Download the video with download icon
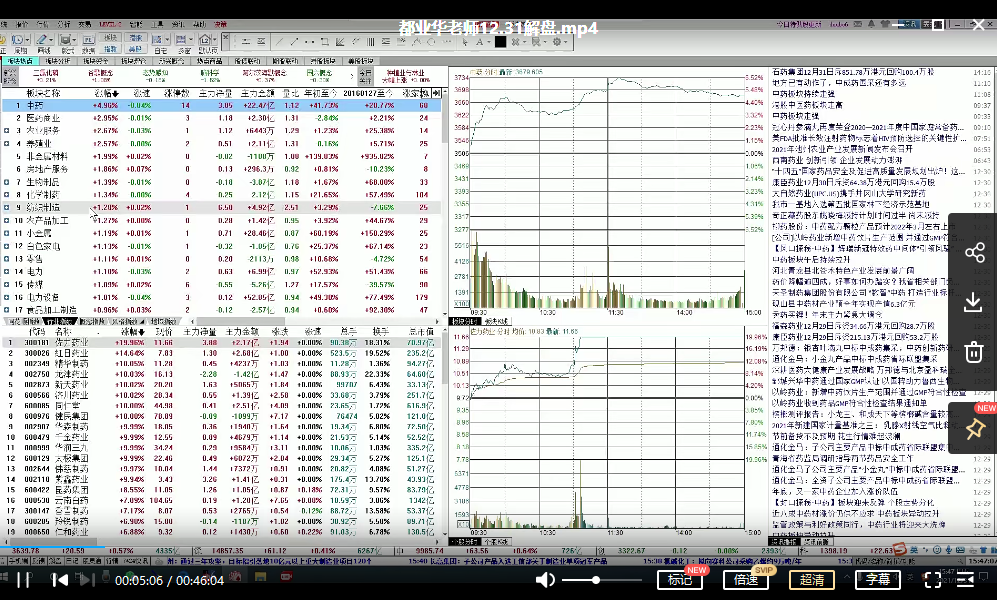The width and height of the screenshot is (997, 600). coord(974,302)
